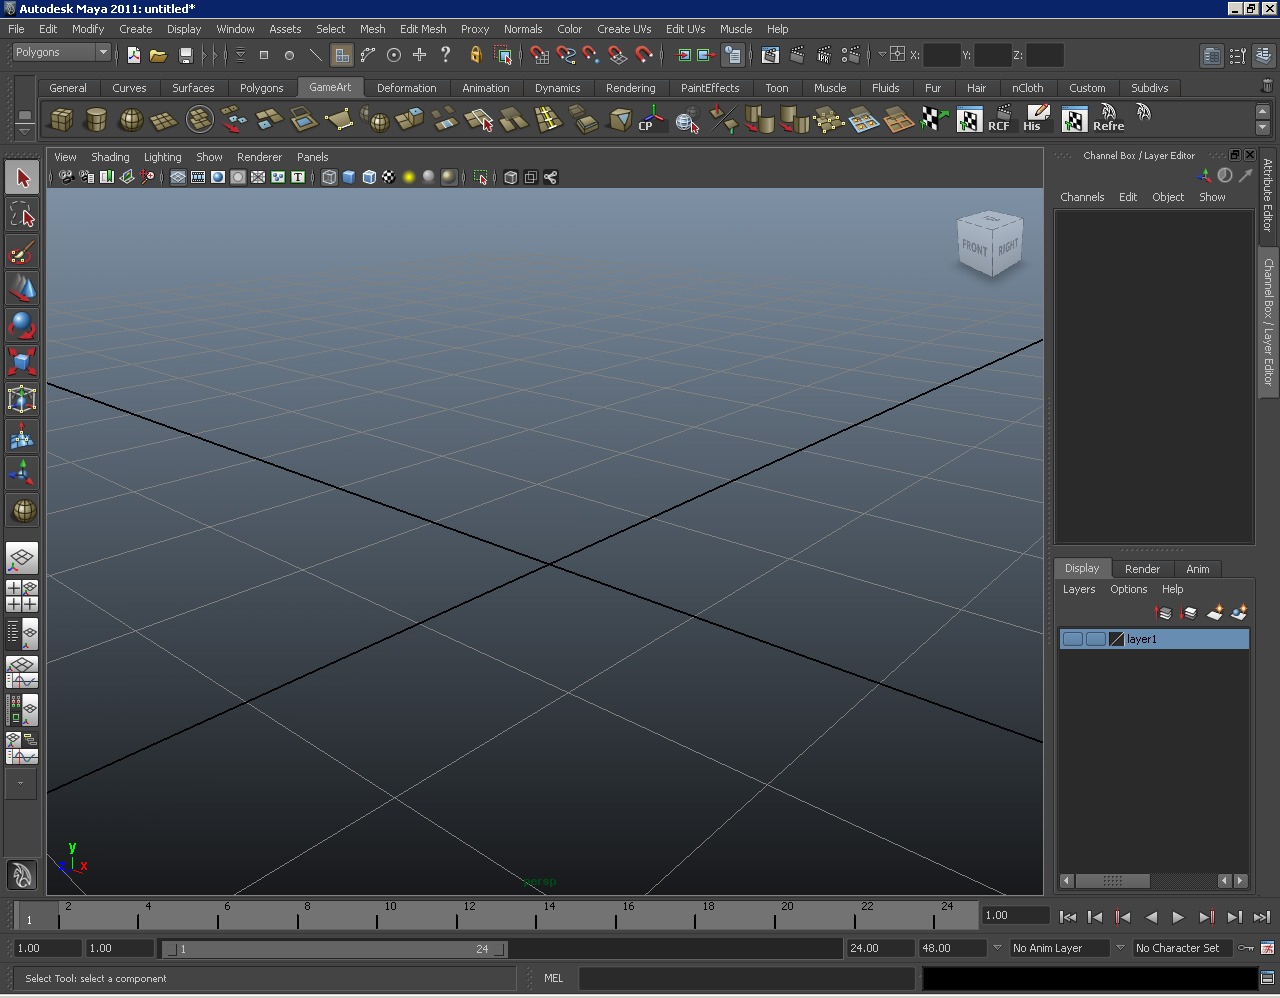The height and width of the screenshot is (998, 1280).
Task: Toggle wireframe on shaded in viewport toolbar
Action: (369, 178)
